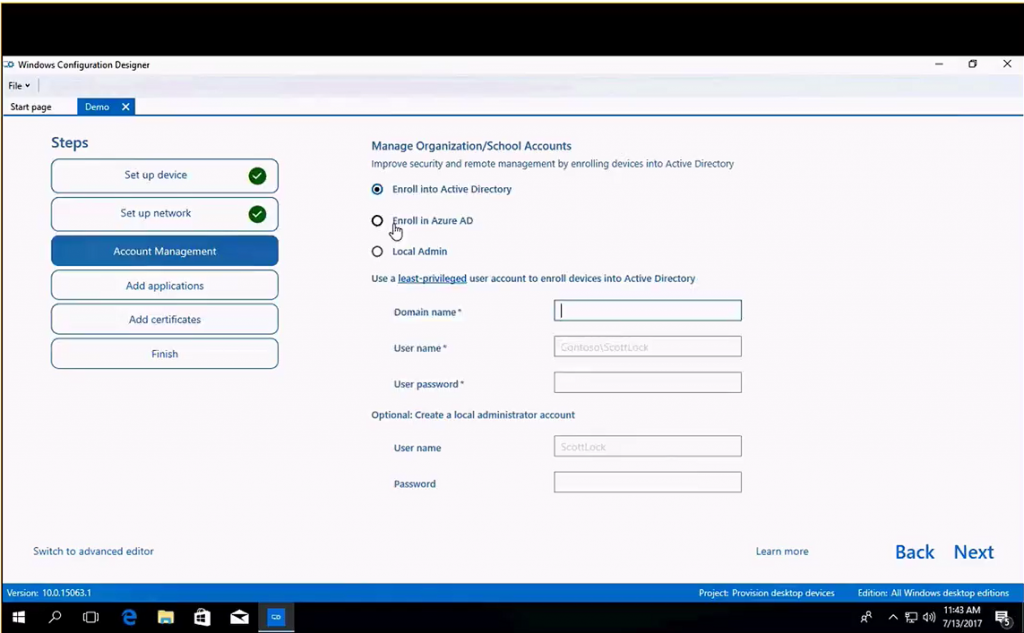
Task: Show hidden system tray icons
Action: (893, 617)
